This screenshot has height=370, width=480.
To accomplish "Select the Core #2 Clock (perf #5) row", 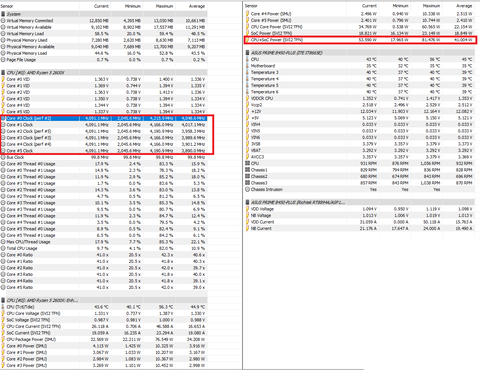I will [104, 131].
